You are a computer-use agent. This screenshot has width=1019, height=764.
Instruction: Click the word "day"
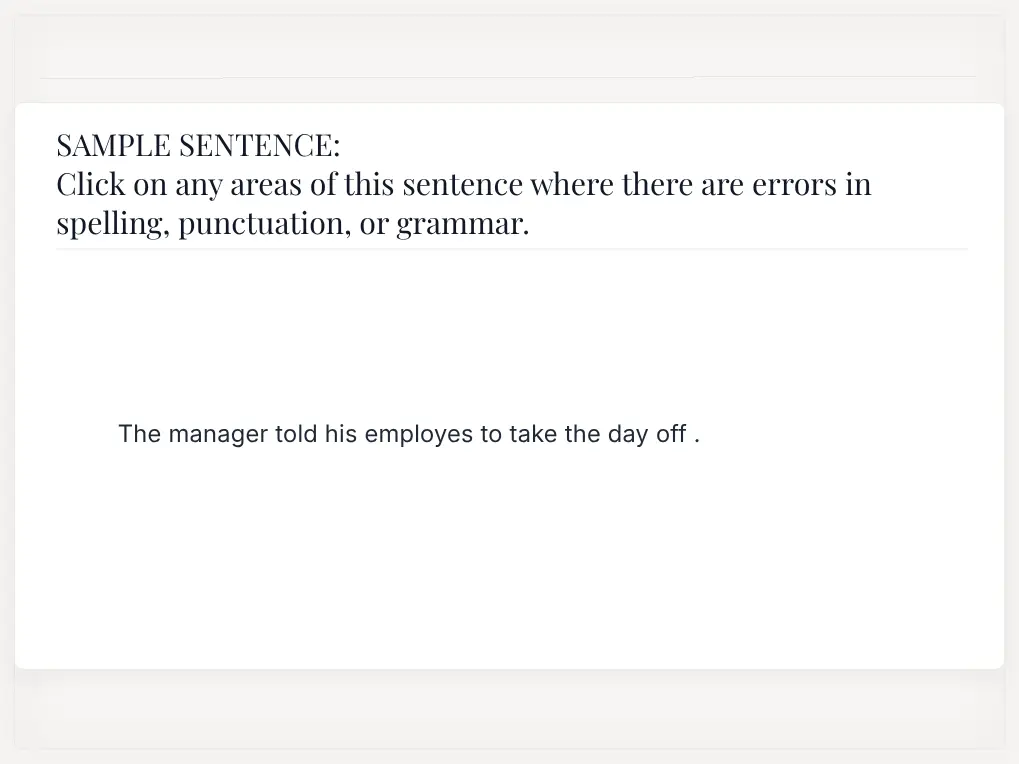pyautogui.click(x=628, y=435)
